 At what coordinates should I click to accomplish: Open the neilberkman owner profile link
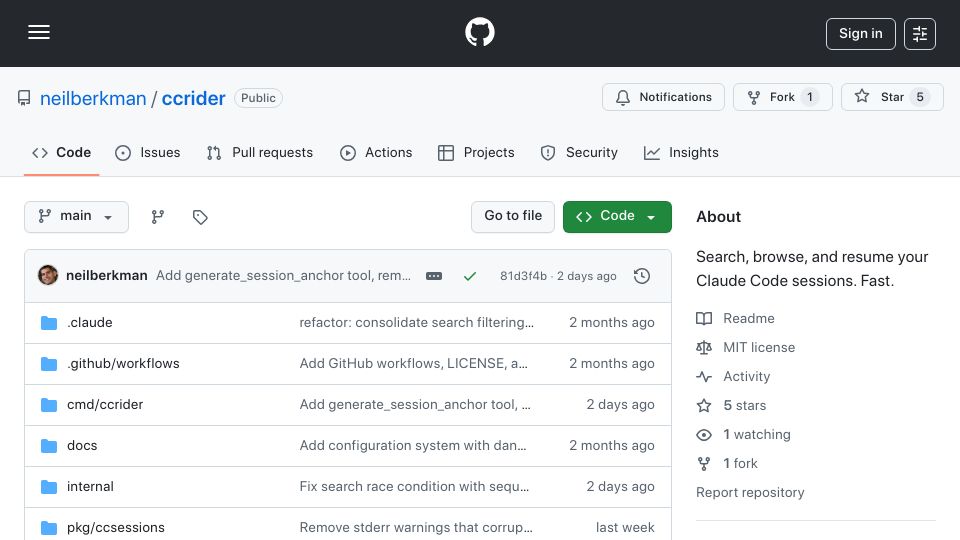(93, 98)
